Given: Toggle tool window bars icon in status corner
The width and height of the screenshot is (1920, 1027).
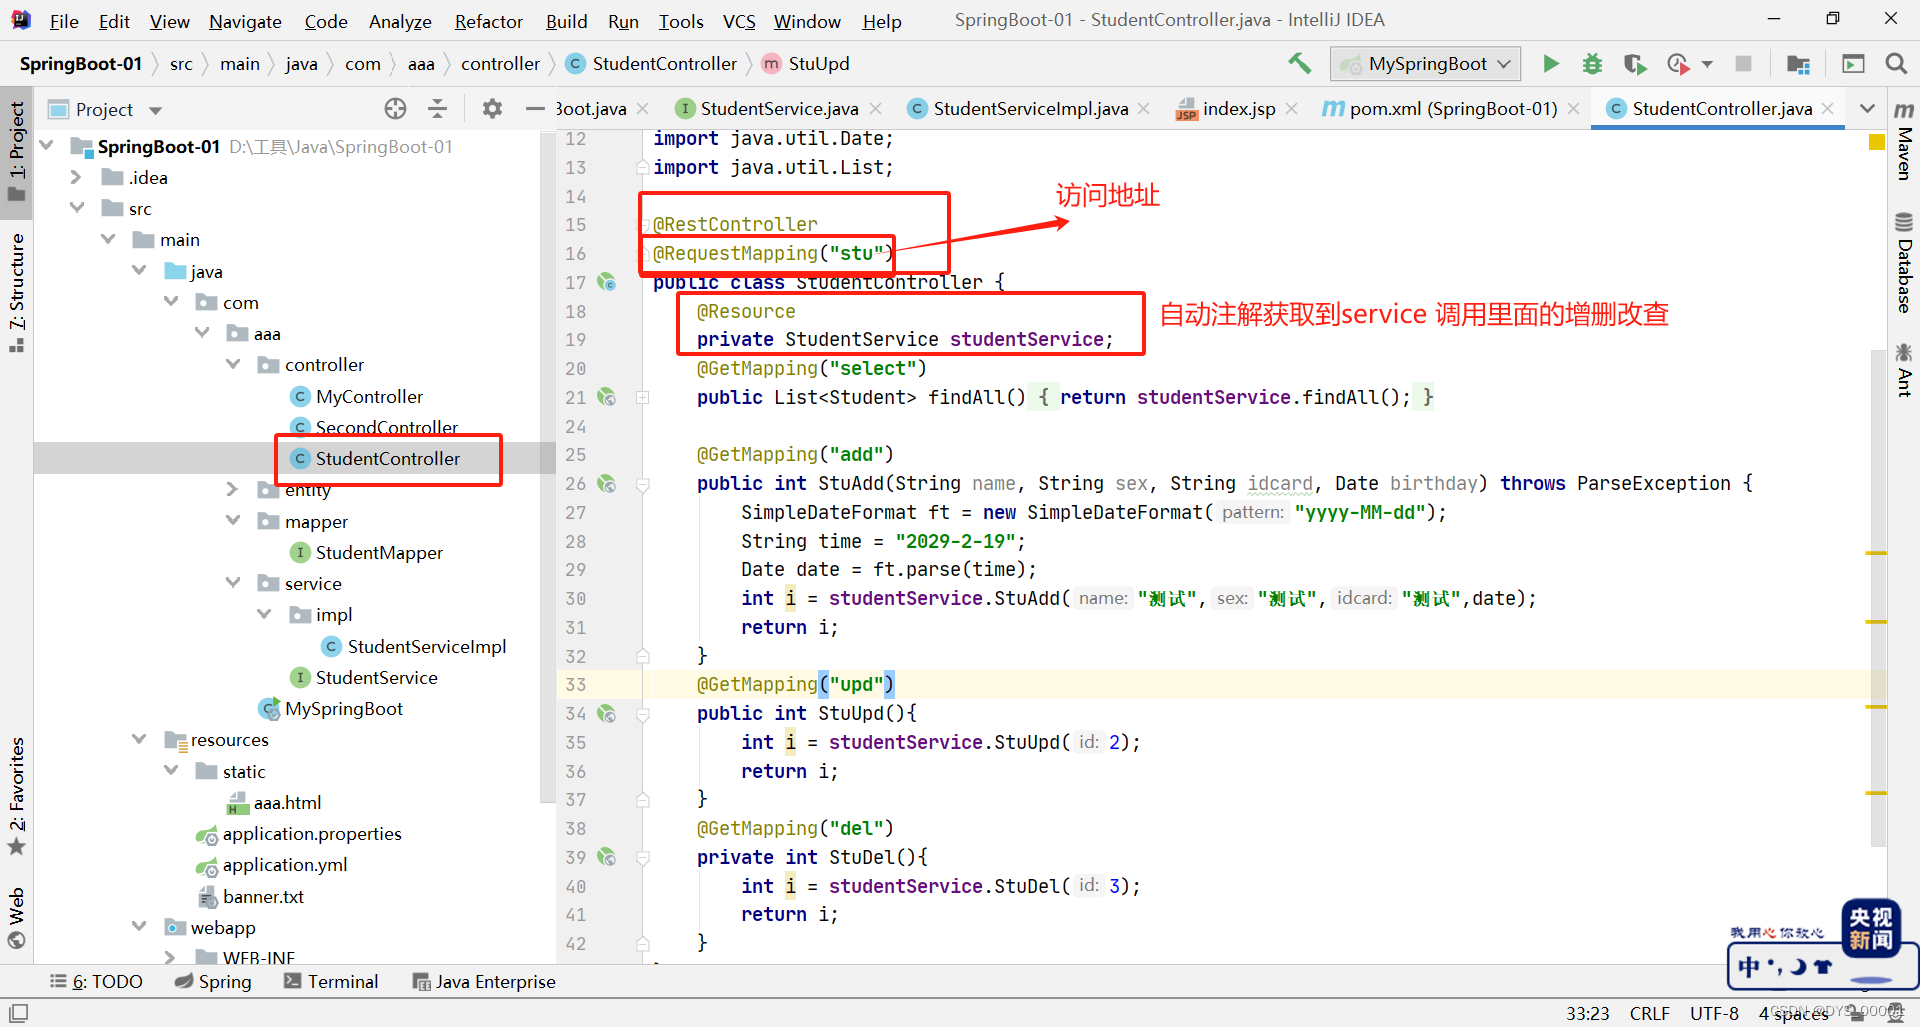Looking at the screenshot, I should pos(18,1013).
